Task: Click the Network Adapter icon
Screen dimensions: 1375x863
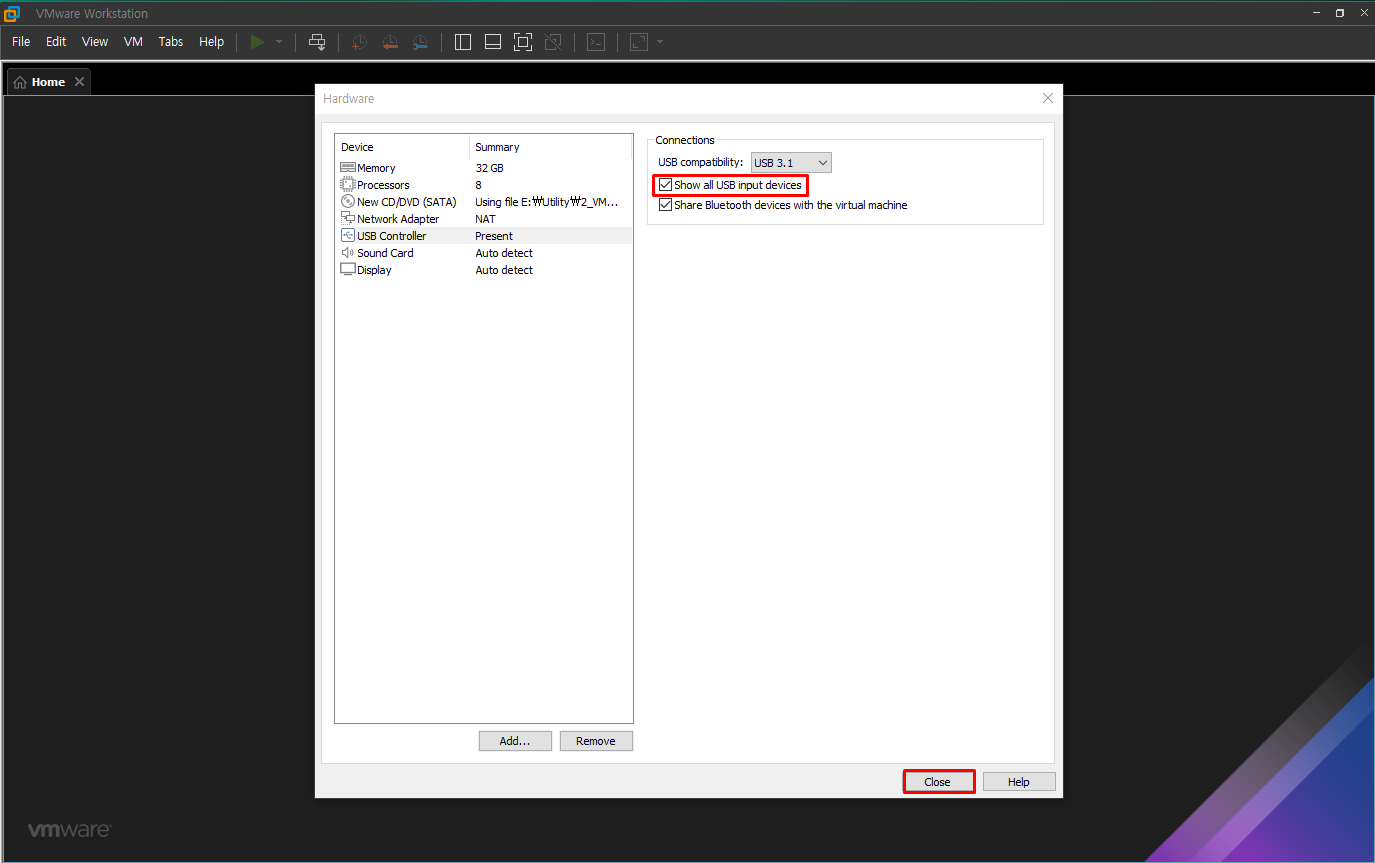Action: coord(348,219)
